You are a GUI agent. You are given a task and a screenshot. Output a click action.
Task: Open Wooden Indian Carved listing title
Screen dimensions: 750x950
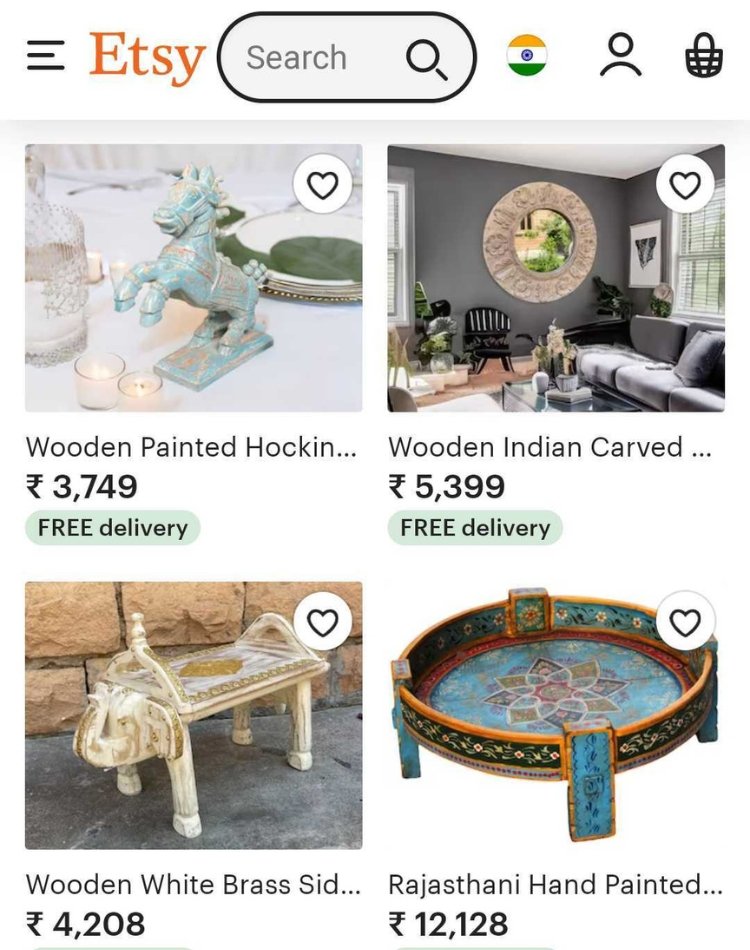click(550, 447)
